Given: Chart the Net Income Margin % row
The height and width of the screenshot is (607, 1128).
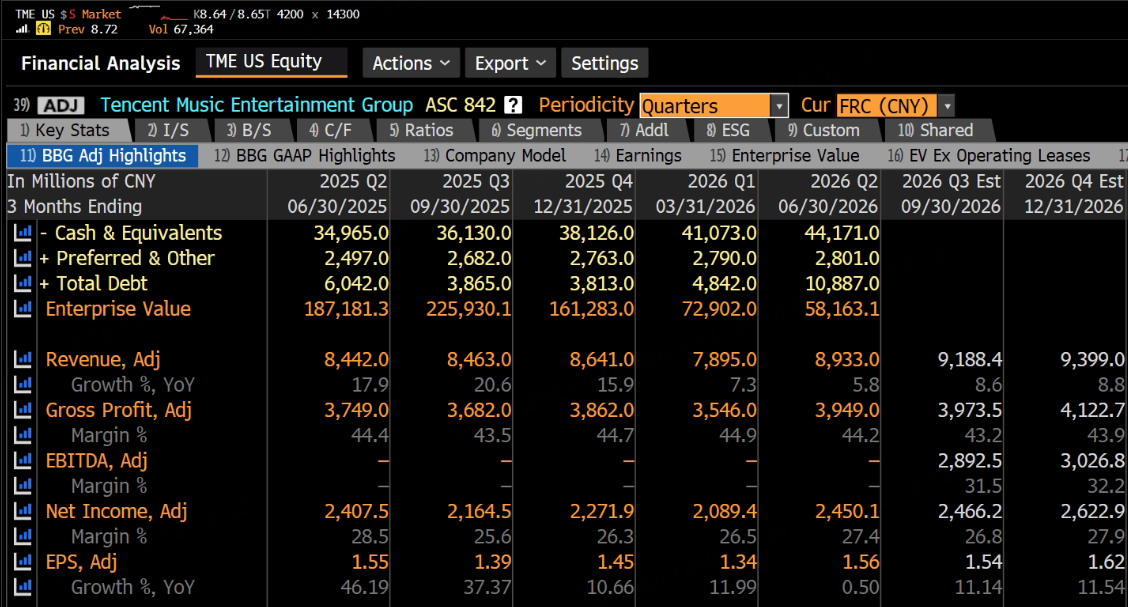Looking at the screenshot, I should (23, 537).
